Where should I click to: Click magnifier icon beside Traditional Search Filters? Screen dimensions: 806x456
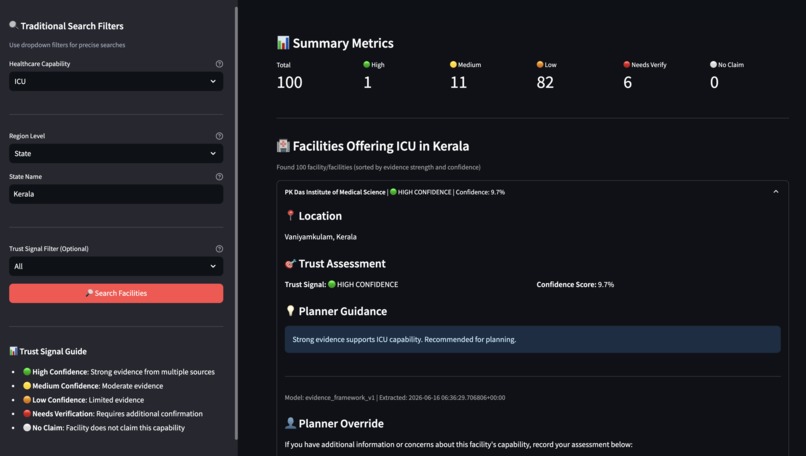point(13,25)
